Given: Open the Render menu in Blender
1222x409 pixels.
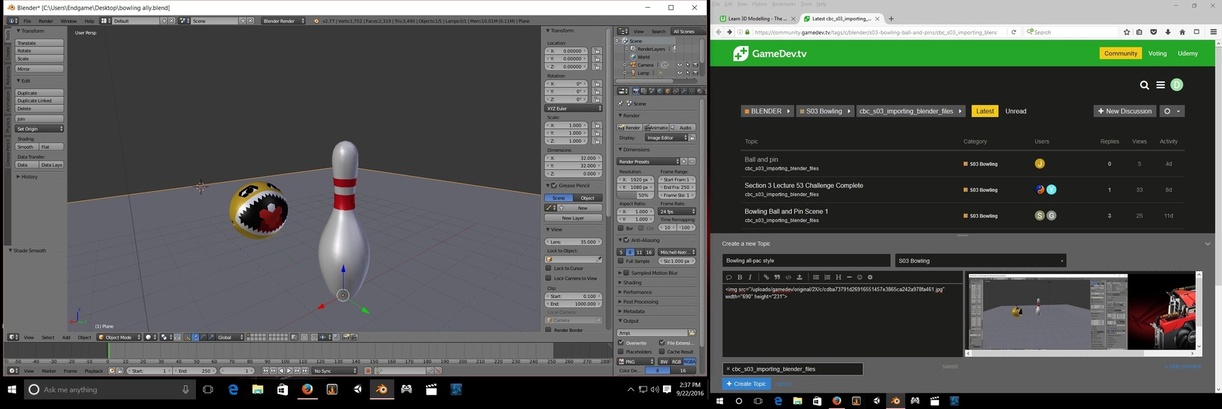Looking at the screenshot, I should point(46,20).
